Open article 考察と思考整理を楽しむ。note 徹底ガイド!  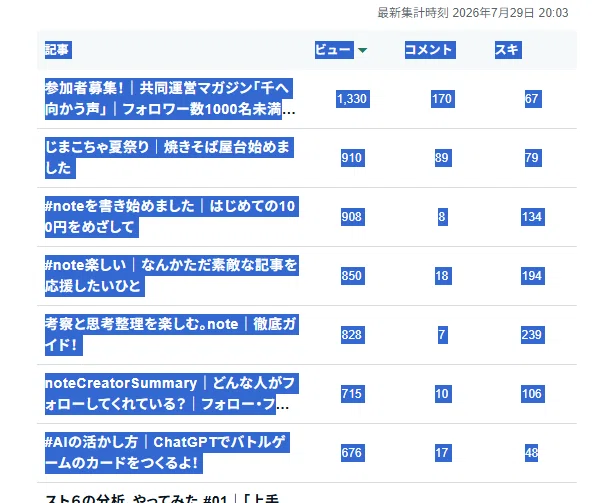click(x=172, y=335)
